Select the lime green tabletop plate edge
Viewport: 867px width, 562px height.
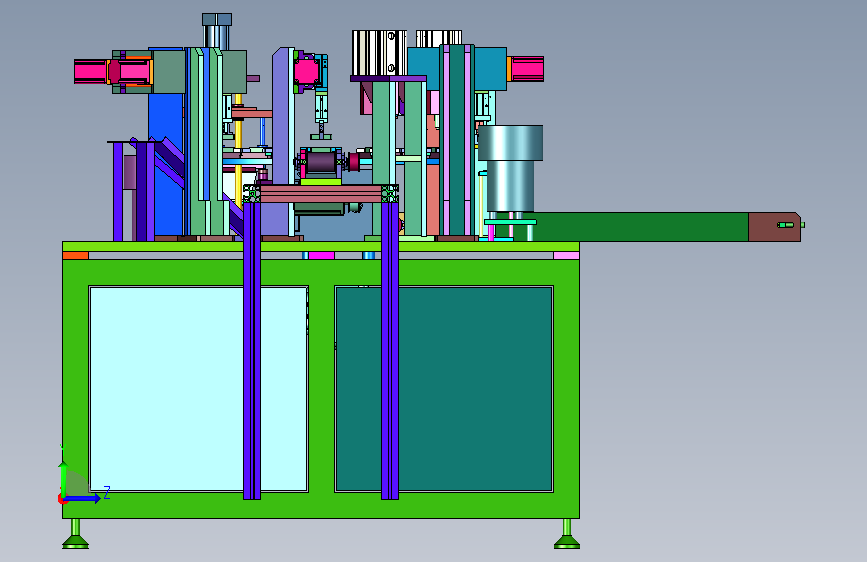[x=321, y=247]
